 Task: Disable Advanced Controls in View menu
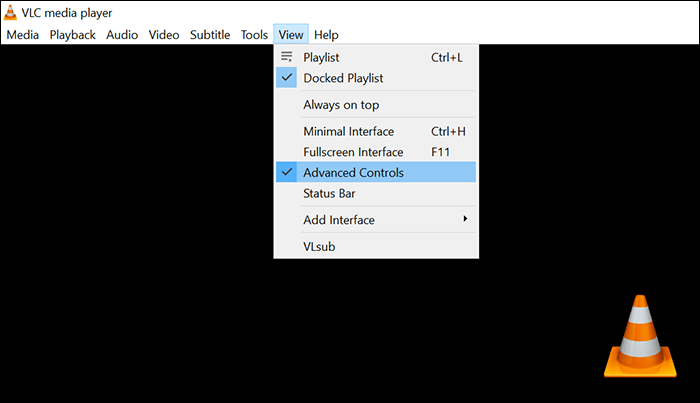tap(353, 173)
